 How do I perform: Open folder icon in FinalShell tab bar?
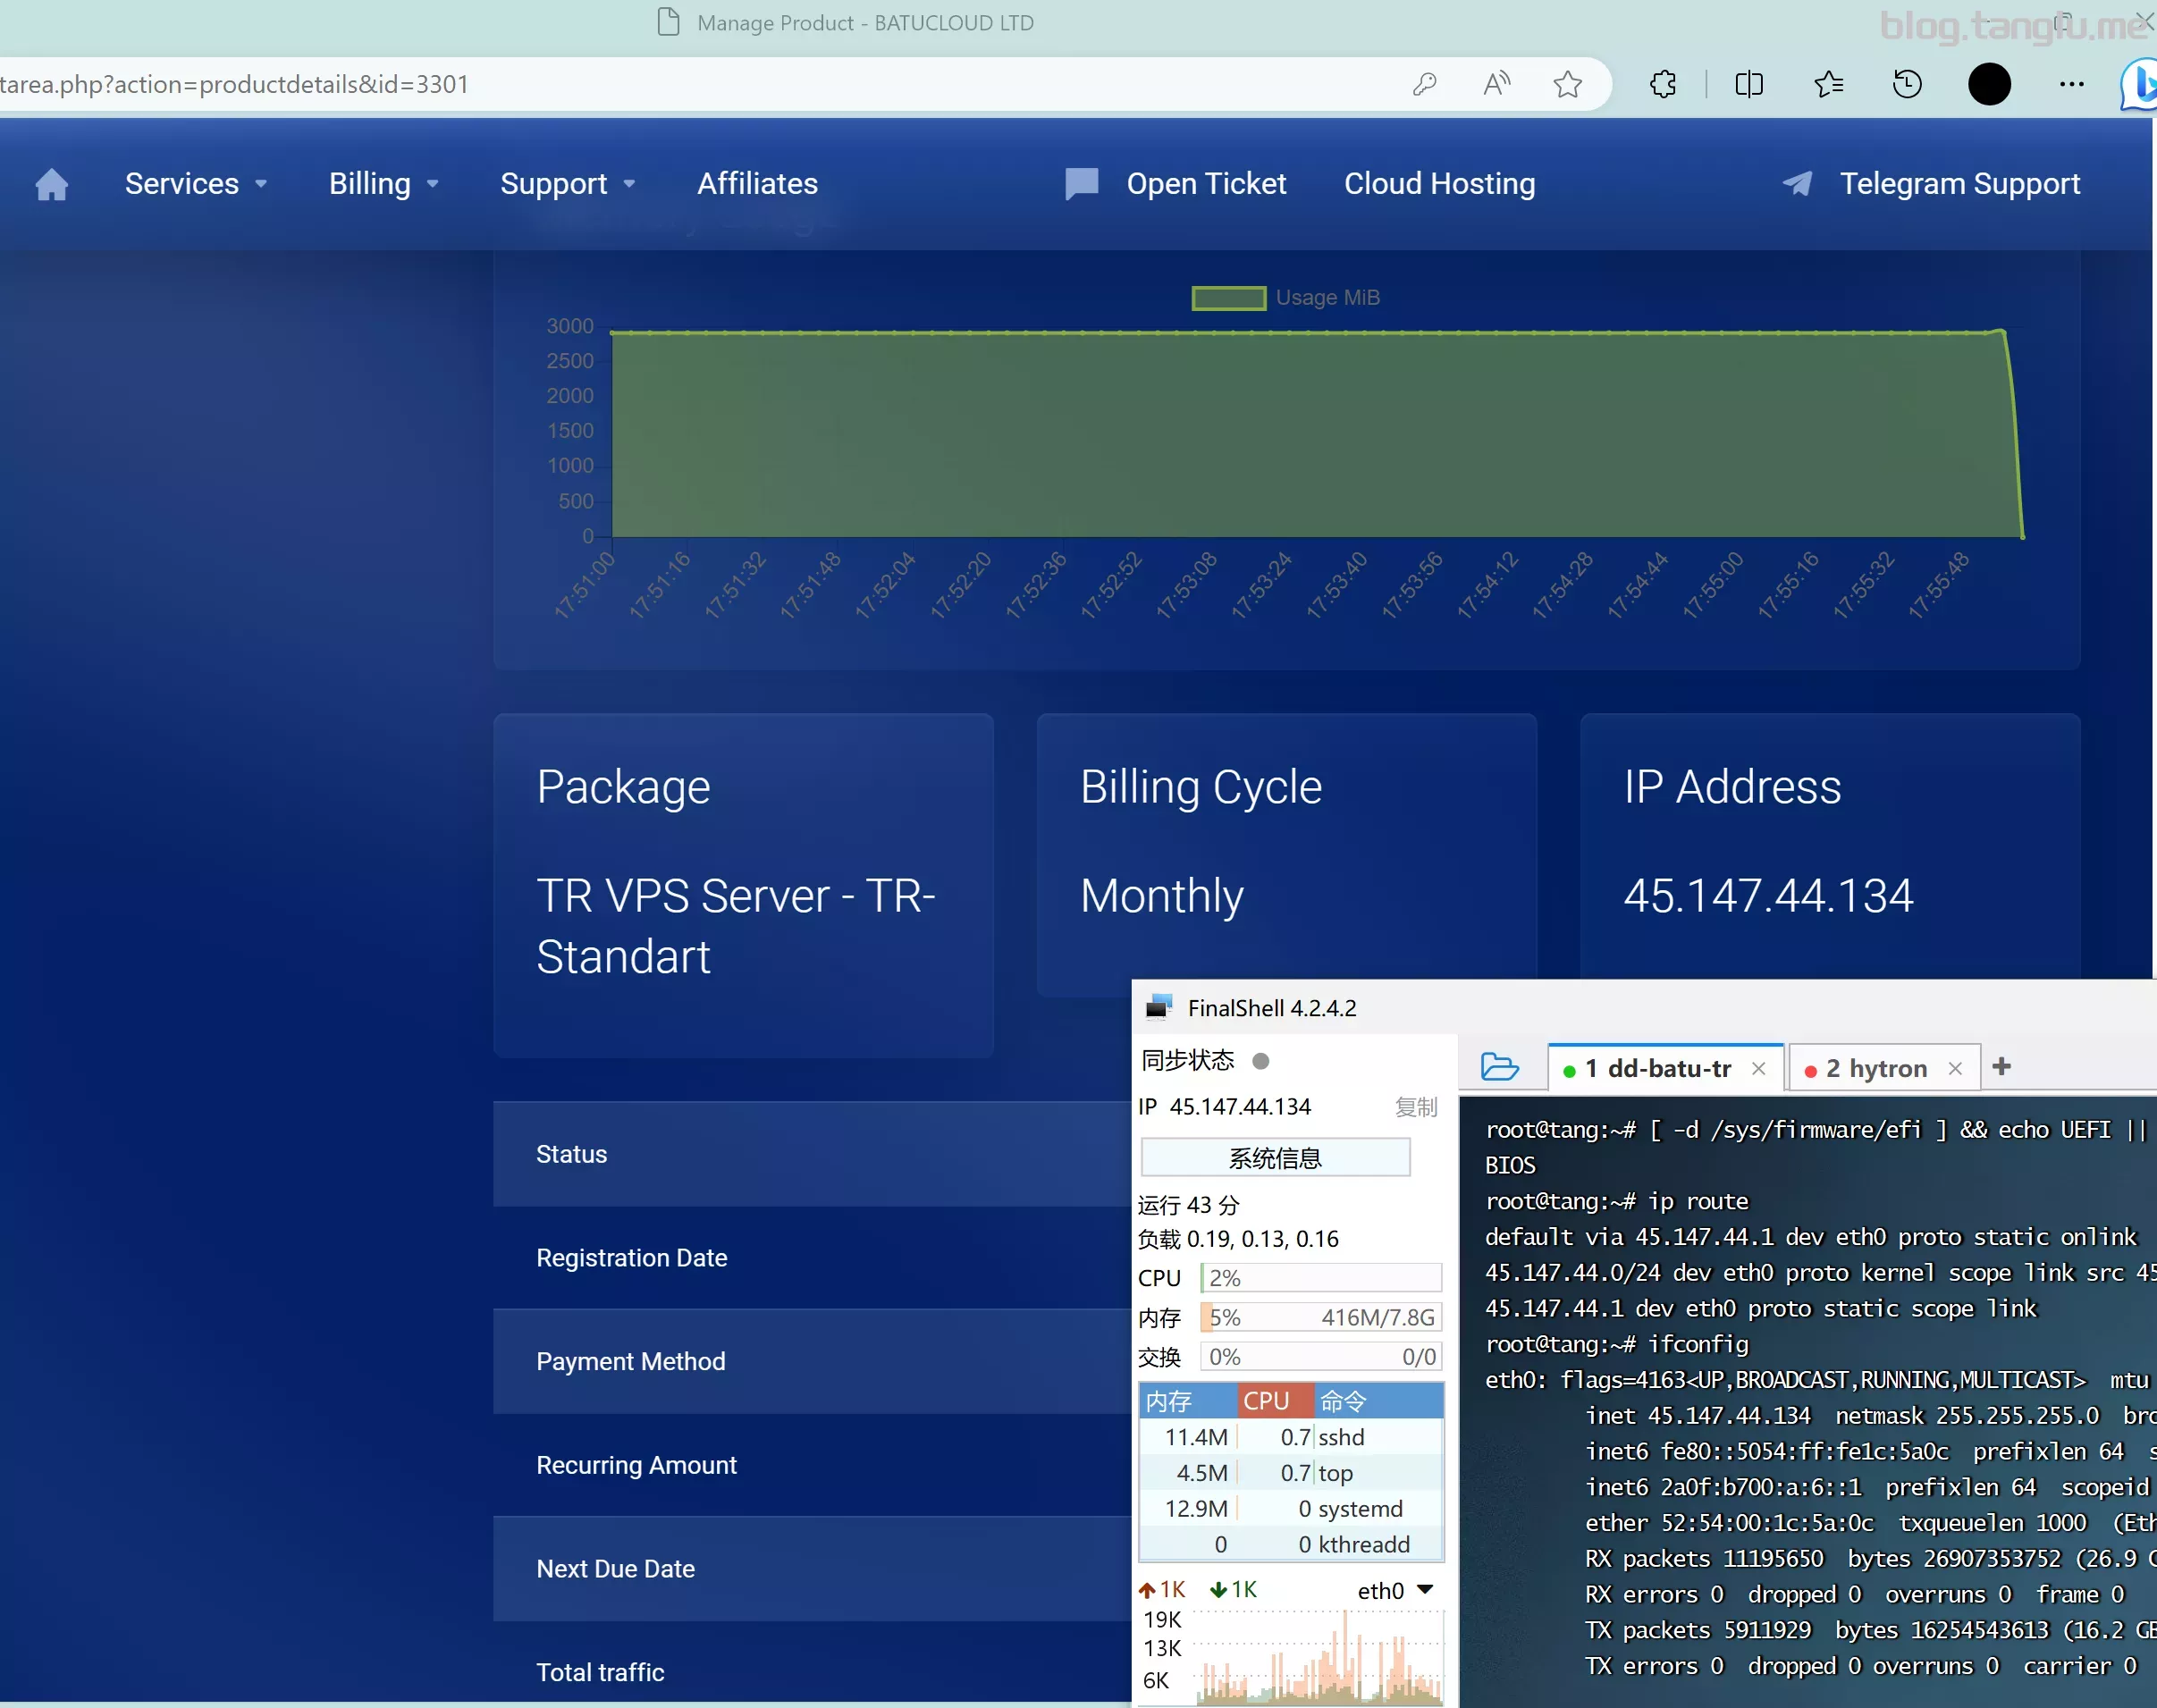pyautogui.click(x=1499, y=1067)
